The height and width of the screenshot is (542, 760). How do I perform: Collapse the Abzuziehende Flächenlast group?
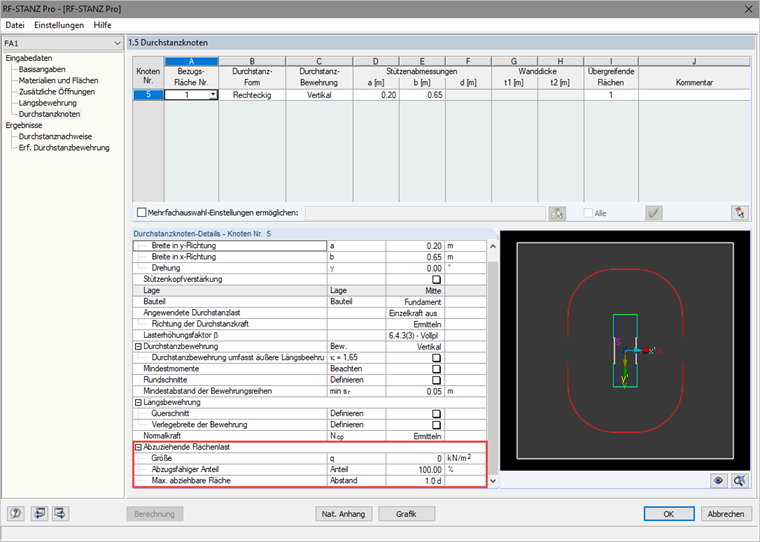pos(138,447)
